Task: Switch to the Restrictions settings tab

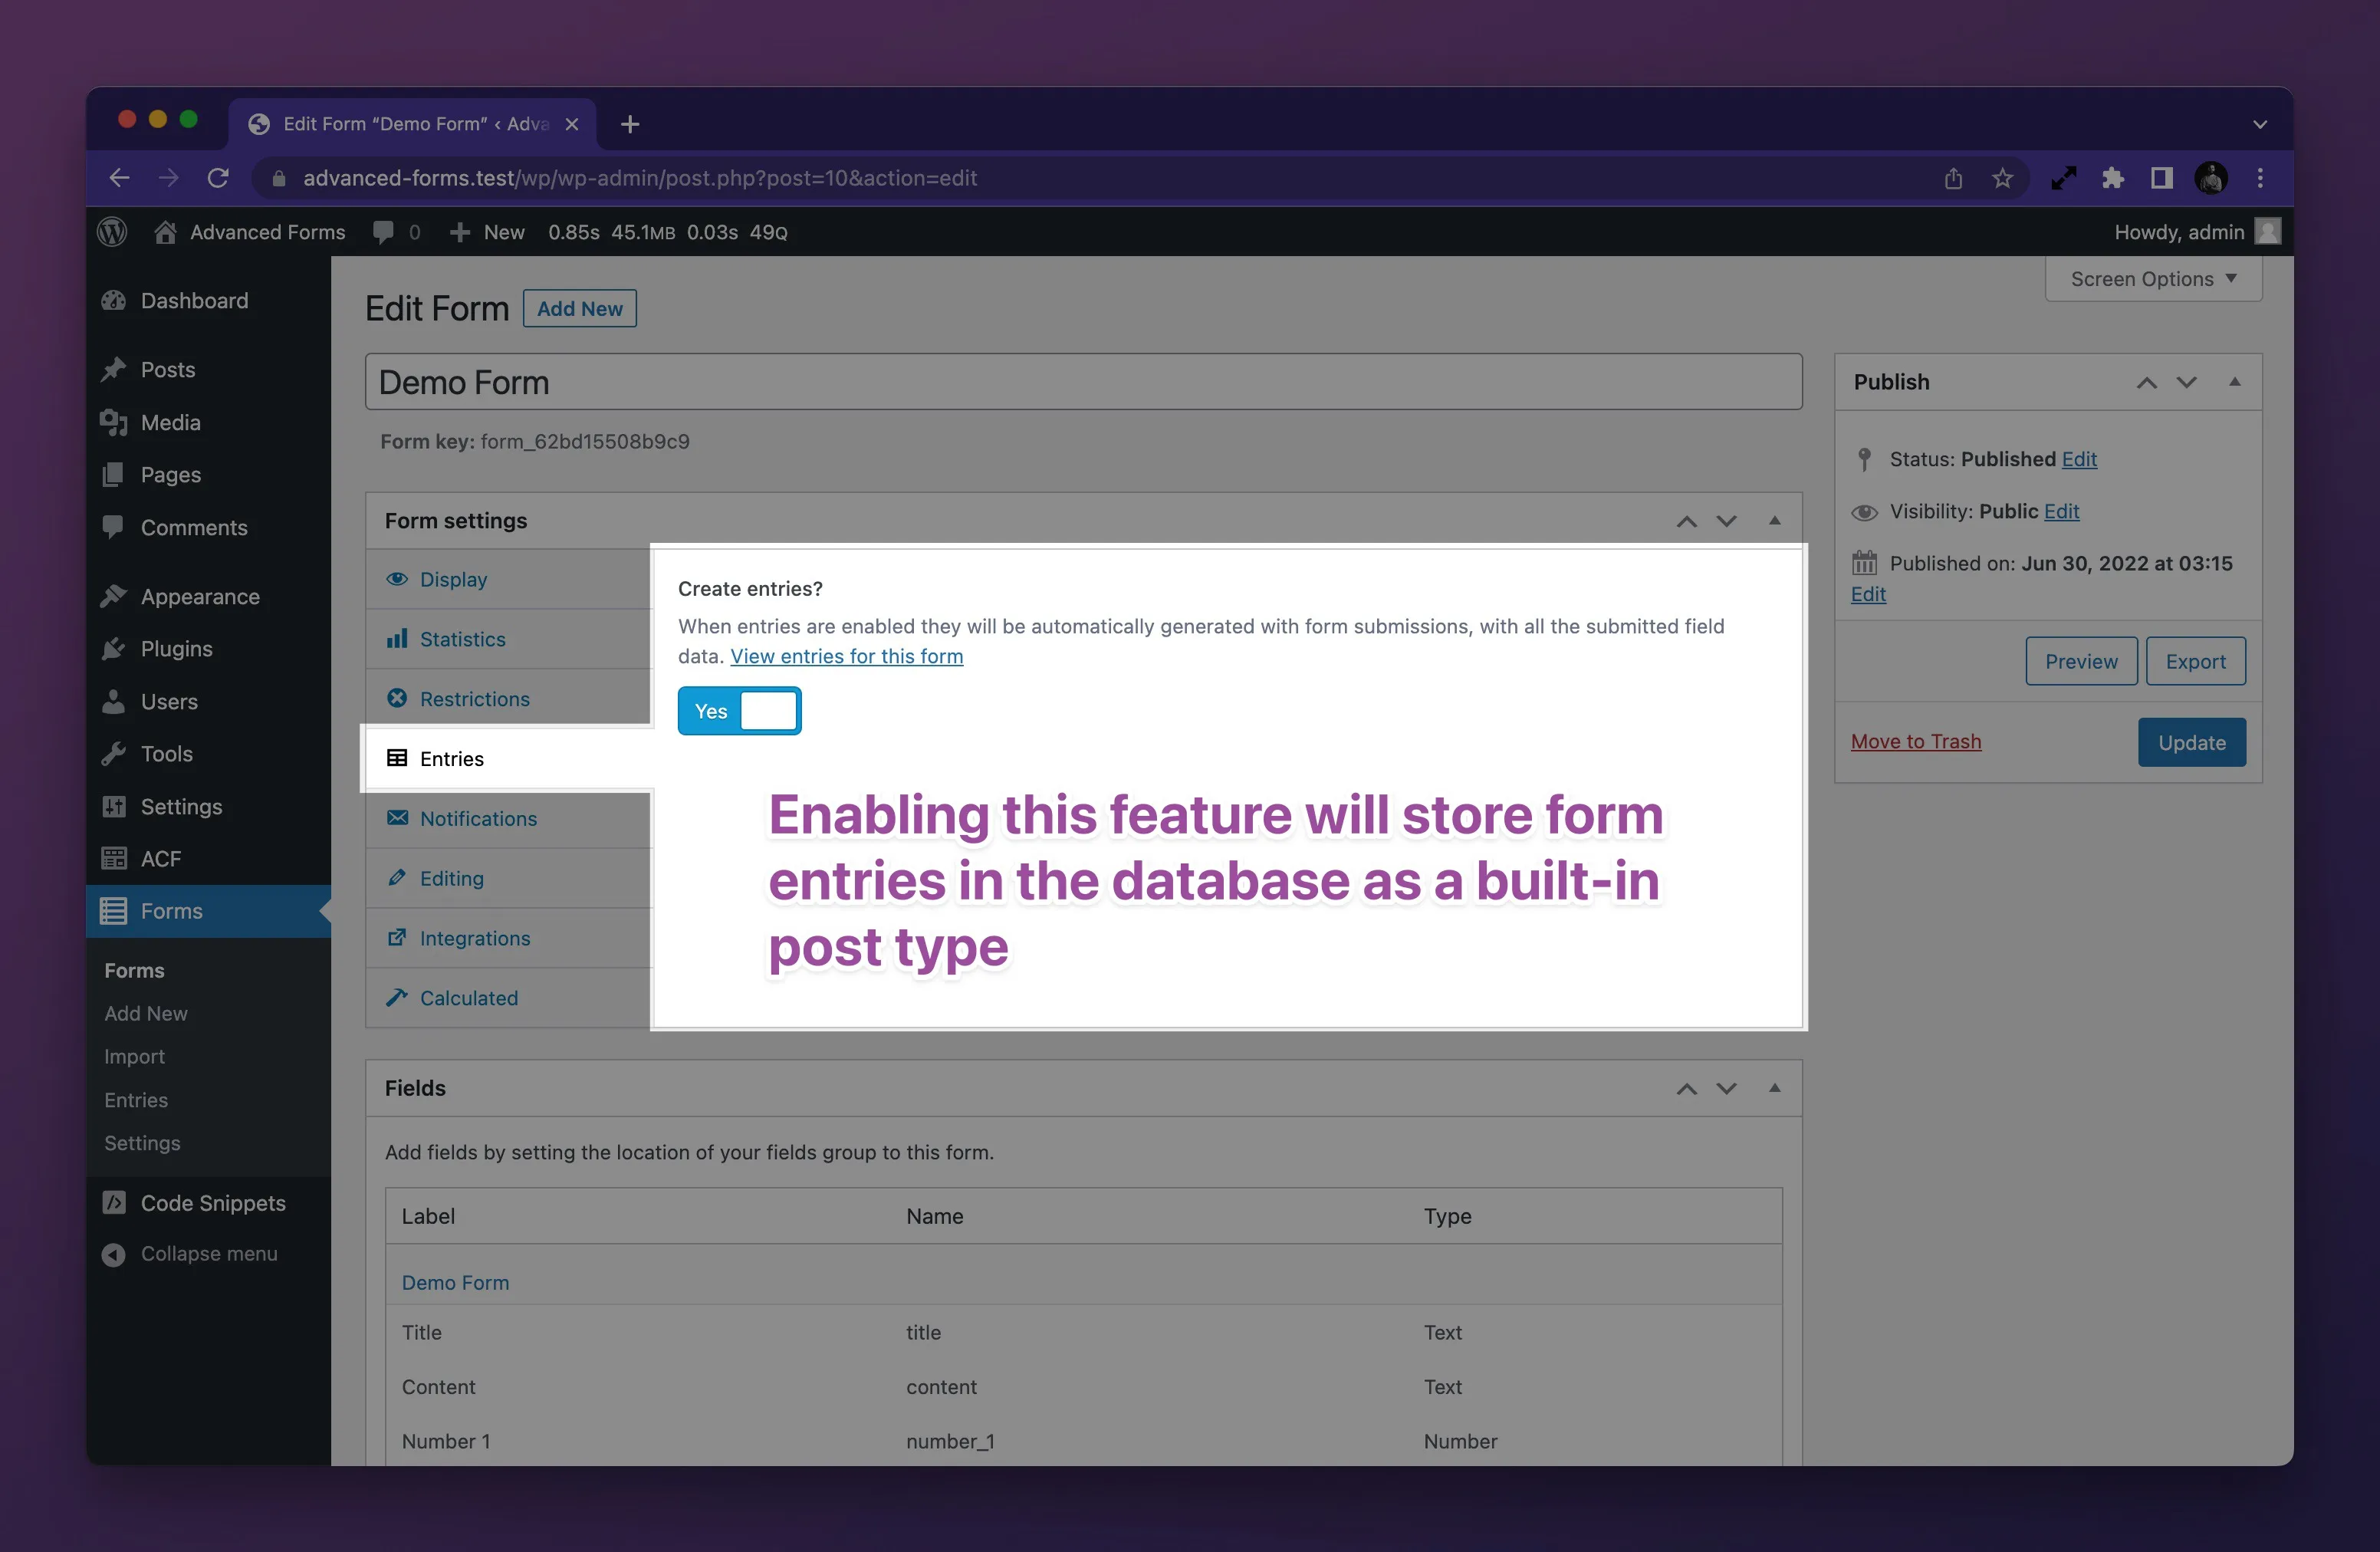Action: (x=509, y=699)
